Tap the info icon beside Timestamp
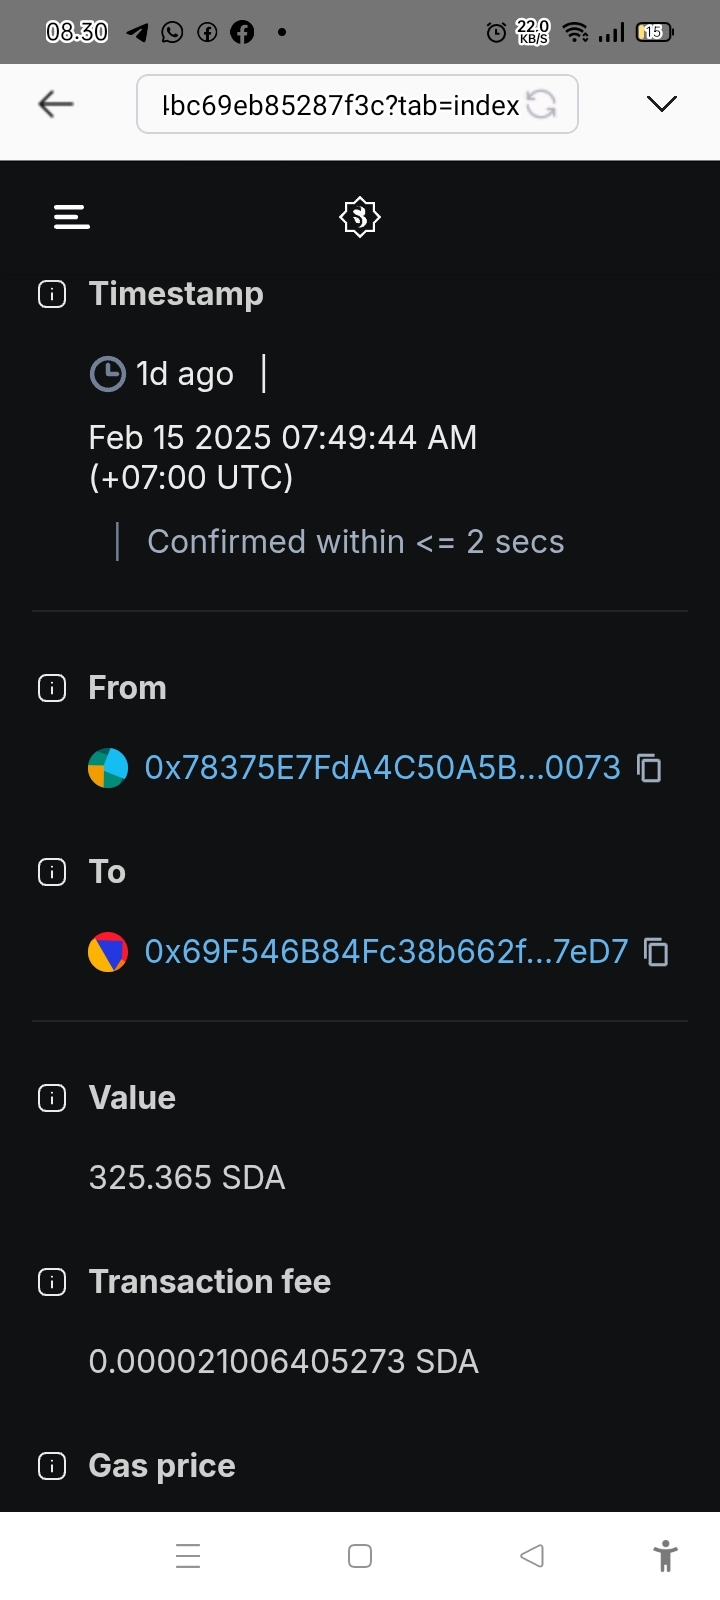The width and height of the screenshot is (720, 1600). (52, 294)
